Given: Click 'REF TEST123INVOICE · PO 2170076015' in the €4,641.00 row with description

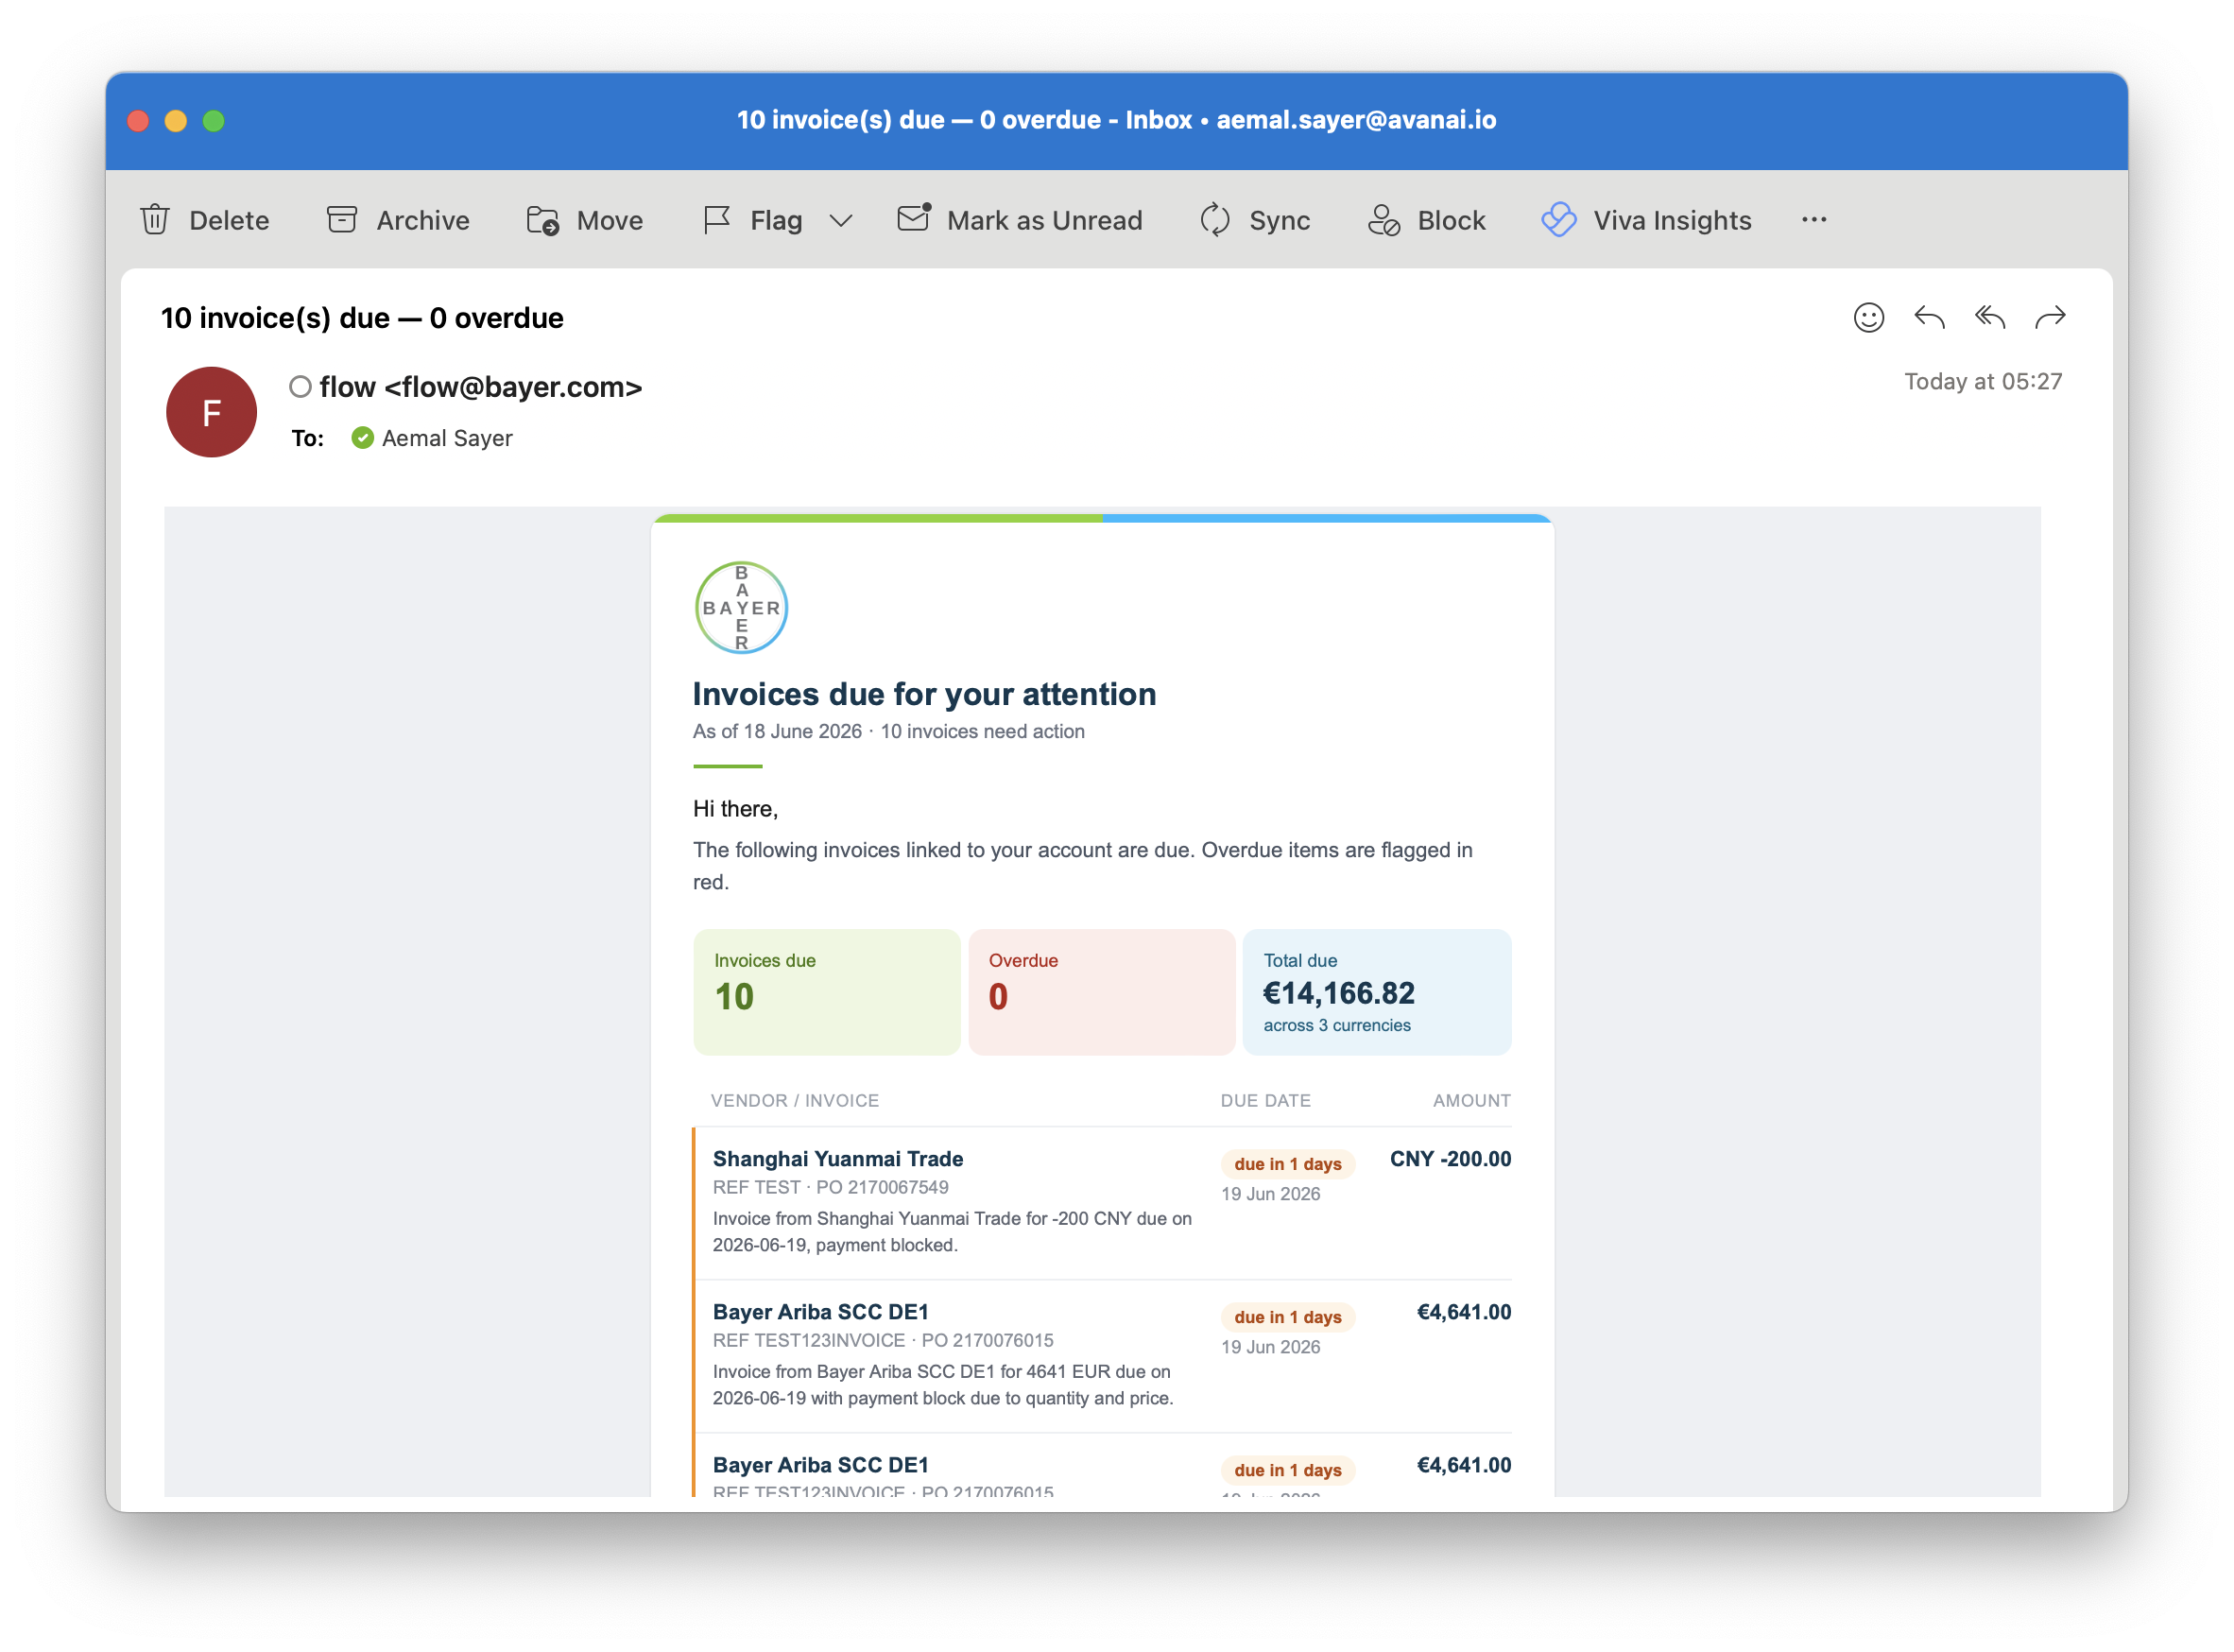Looking at the screenshot, I should [883, 1340].
